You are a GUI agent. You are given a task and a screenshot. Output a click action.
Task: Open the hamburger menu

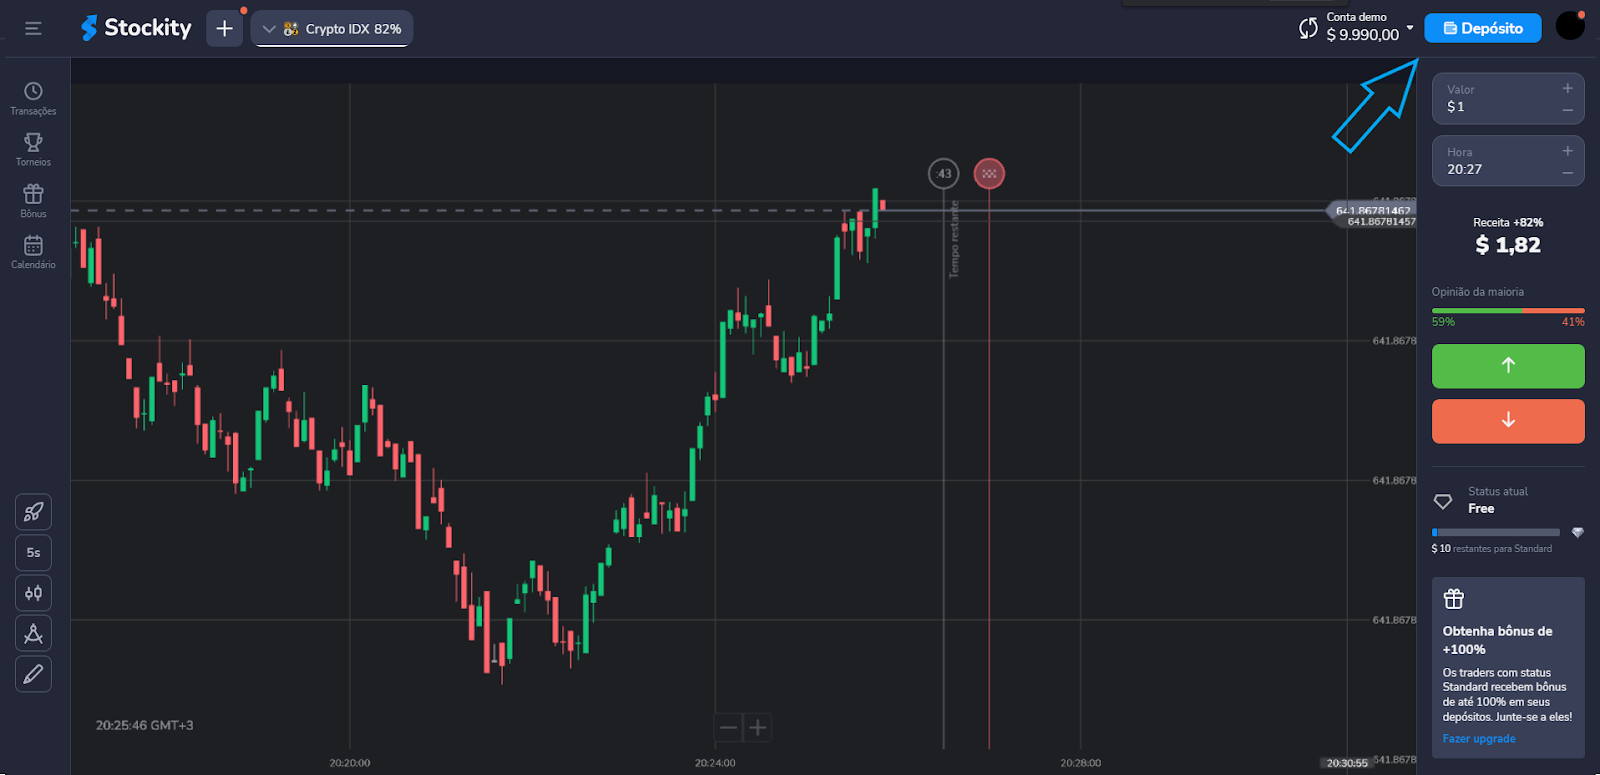point(33,29)
